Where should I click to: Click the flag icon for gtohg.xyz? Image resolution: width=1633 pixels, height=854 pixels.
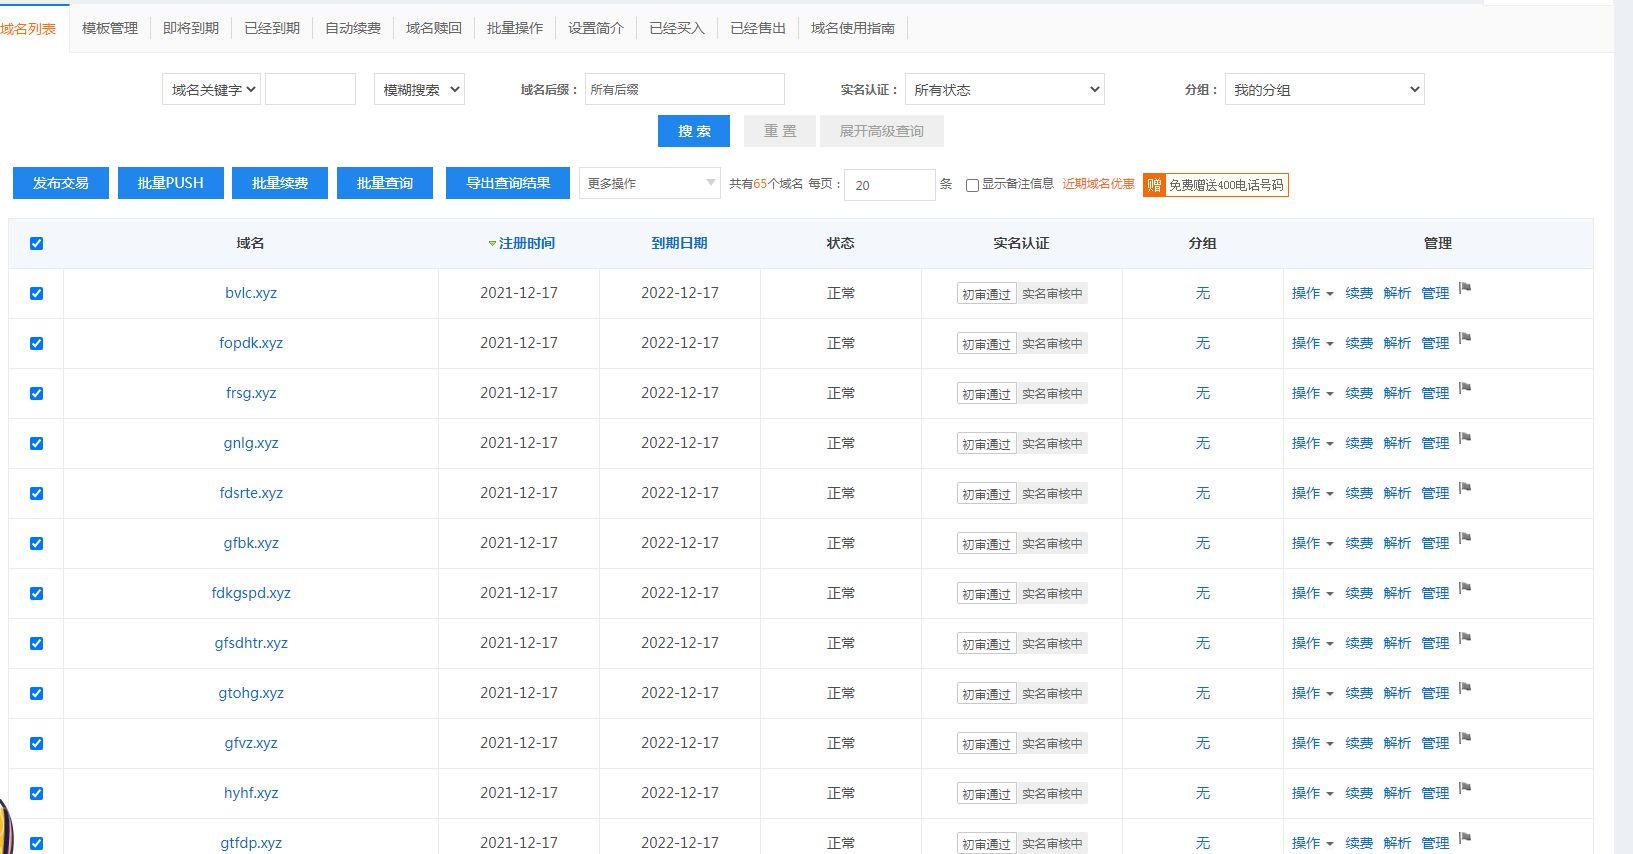tap(1465, 689)
